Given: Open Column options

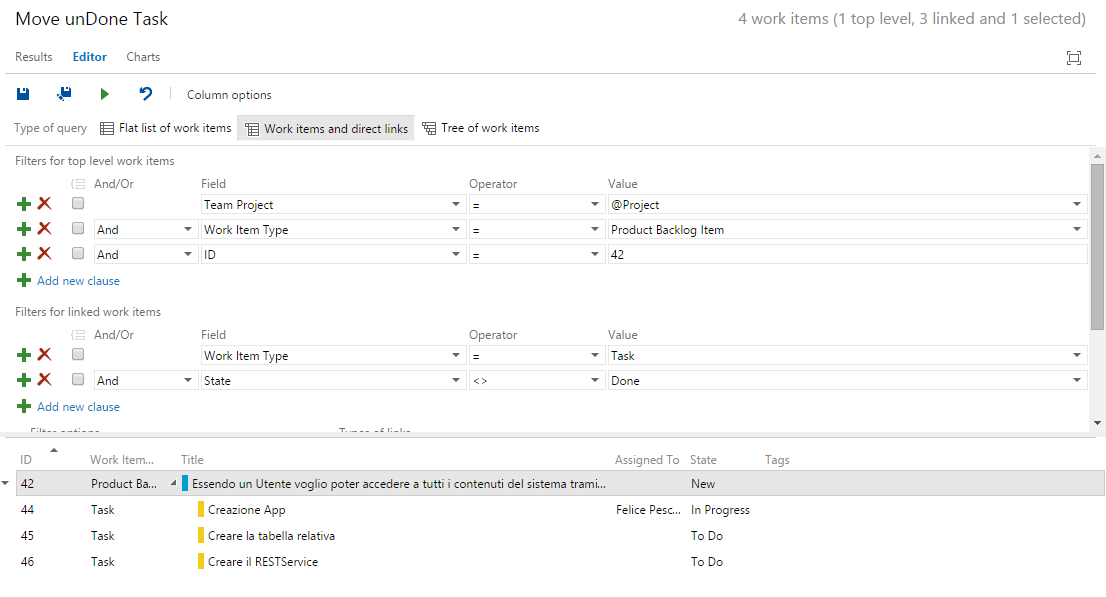Looking at the screenshot, I should 229,95.
